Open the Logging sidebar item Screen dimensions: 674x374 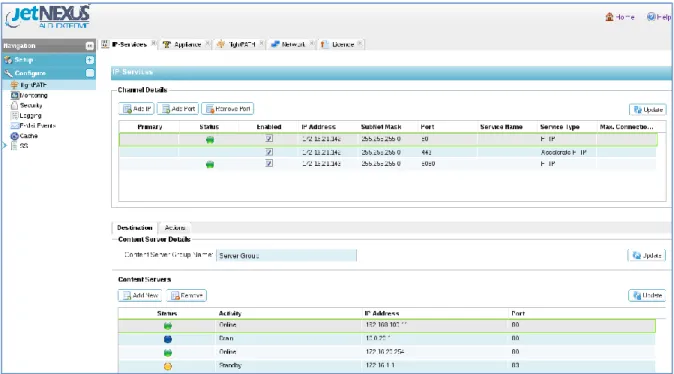coord(26,116)
